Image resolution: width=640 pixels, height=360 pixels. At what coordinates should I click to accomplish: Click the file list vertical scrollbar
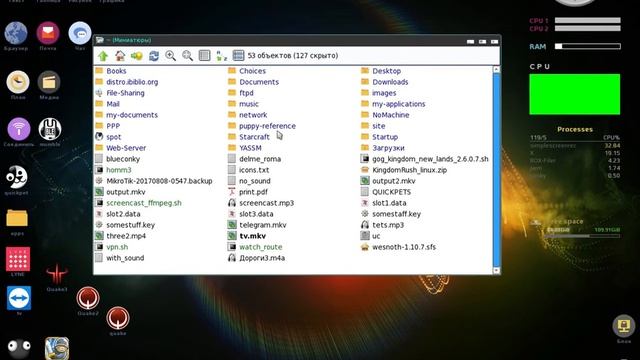(496, 170)
